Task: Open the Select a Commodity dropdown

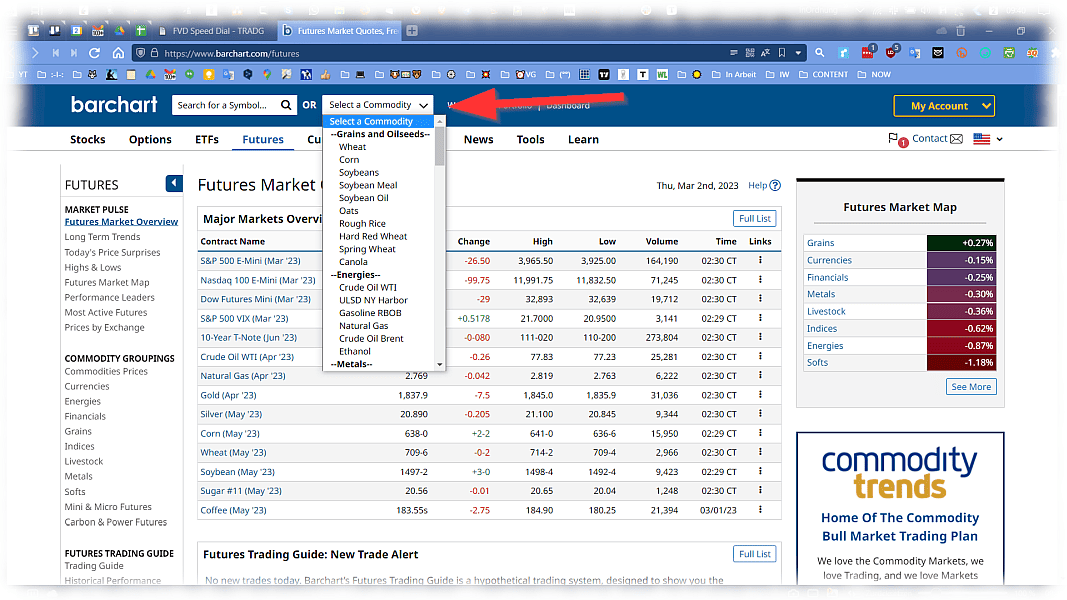Action: click(x=377, y=104)
